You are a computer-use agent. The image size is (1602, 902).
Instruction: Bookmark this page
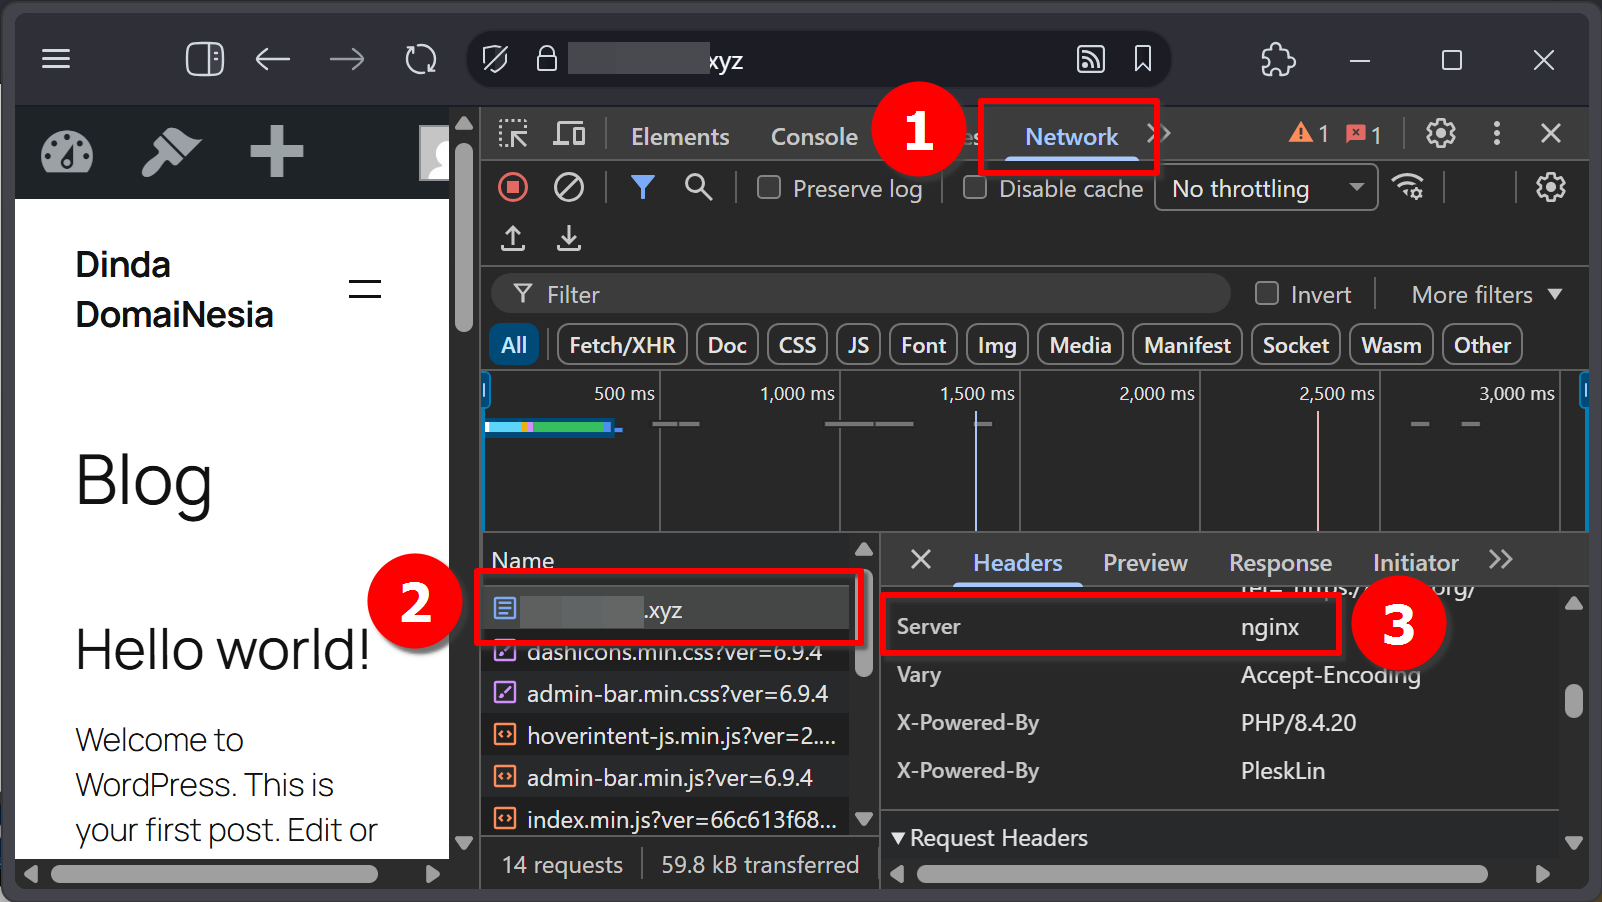(x=1142, y=59)
